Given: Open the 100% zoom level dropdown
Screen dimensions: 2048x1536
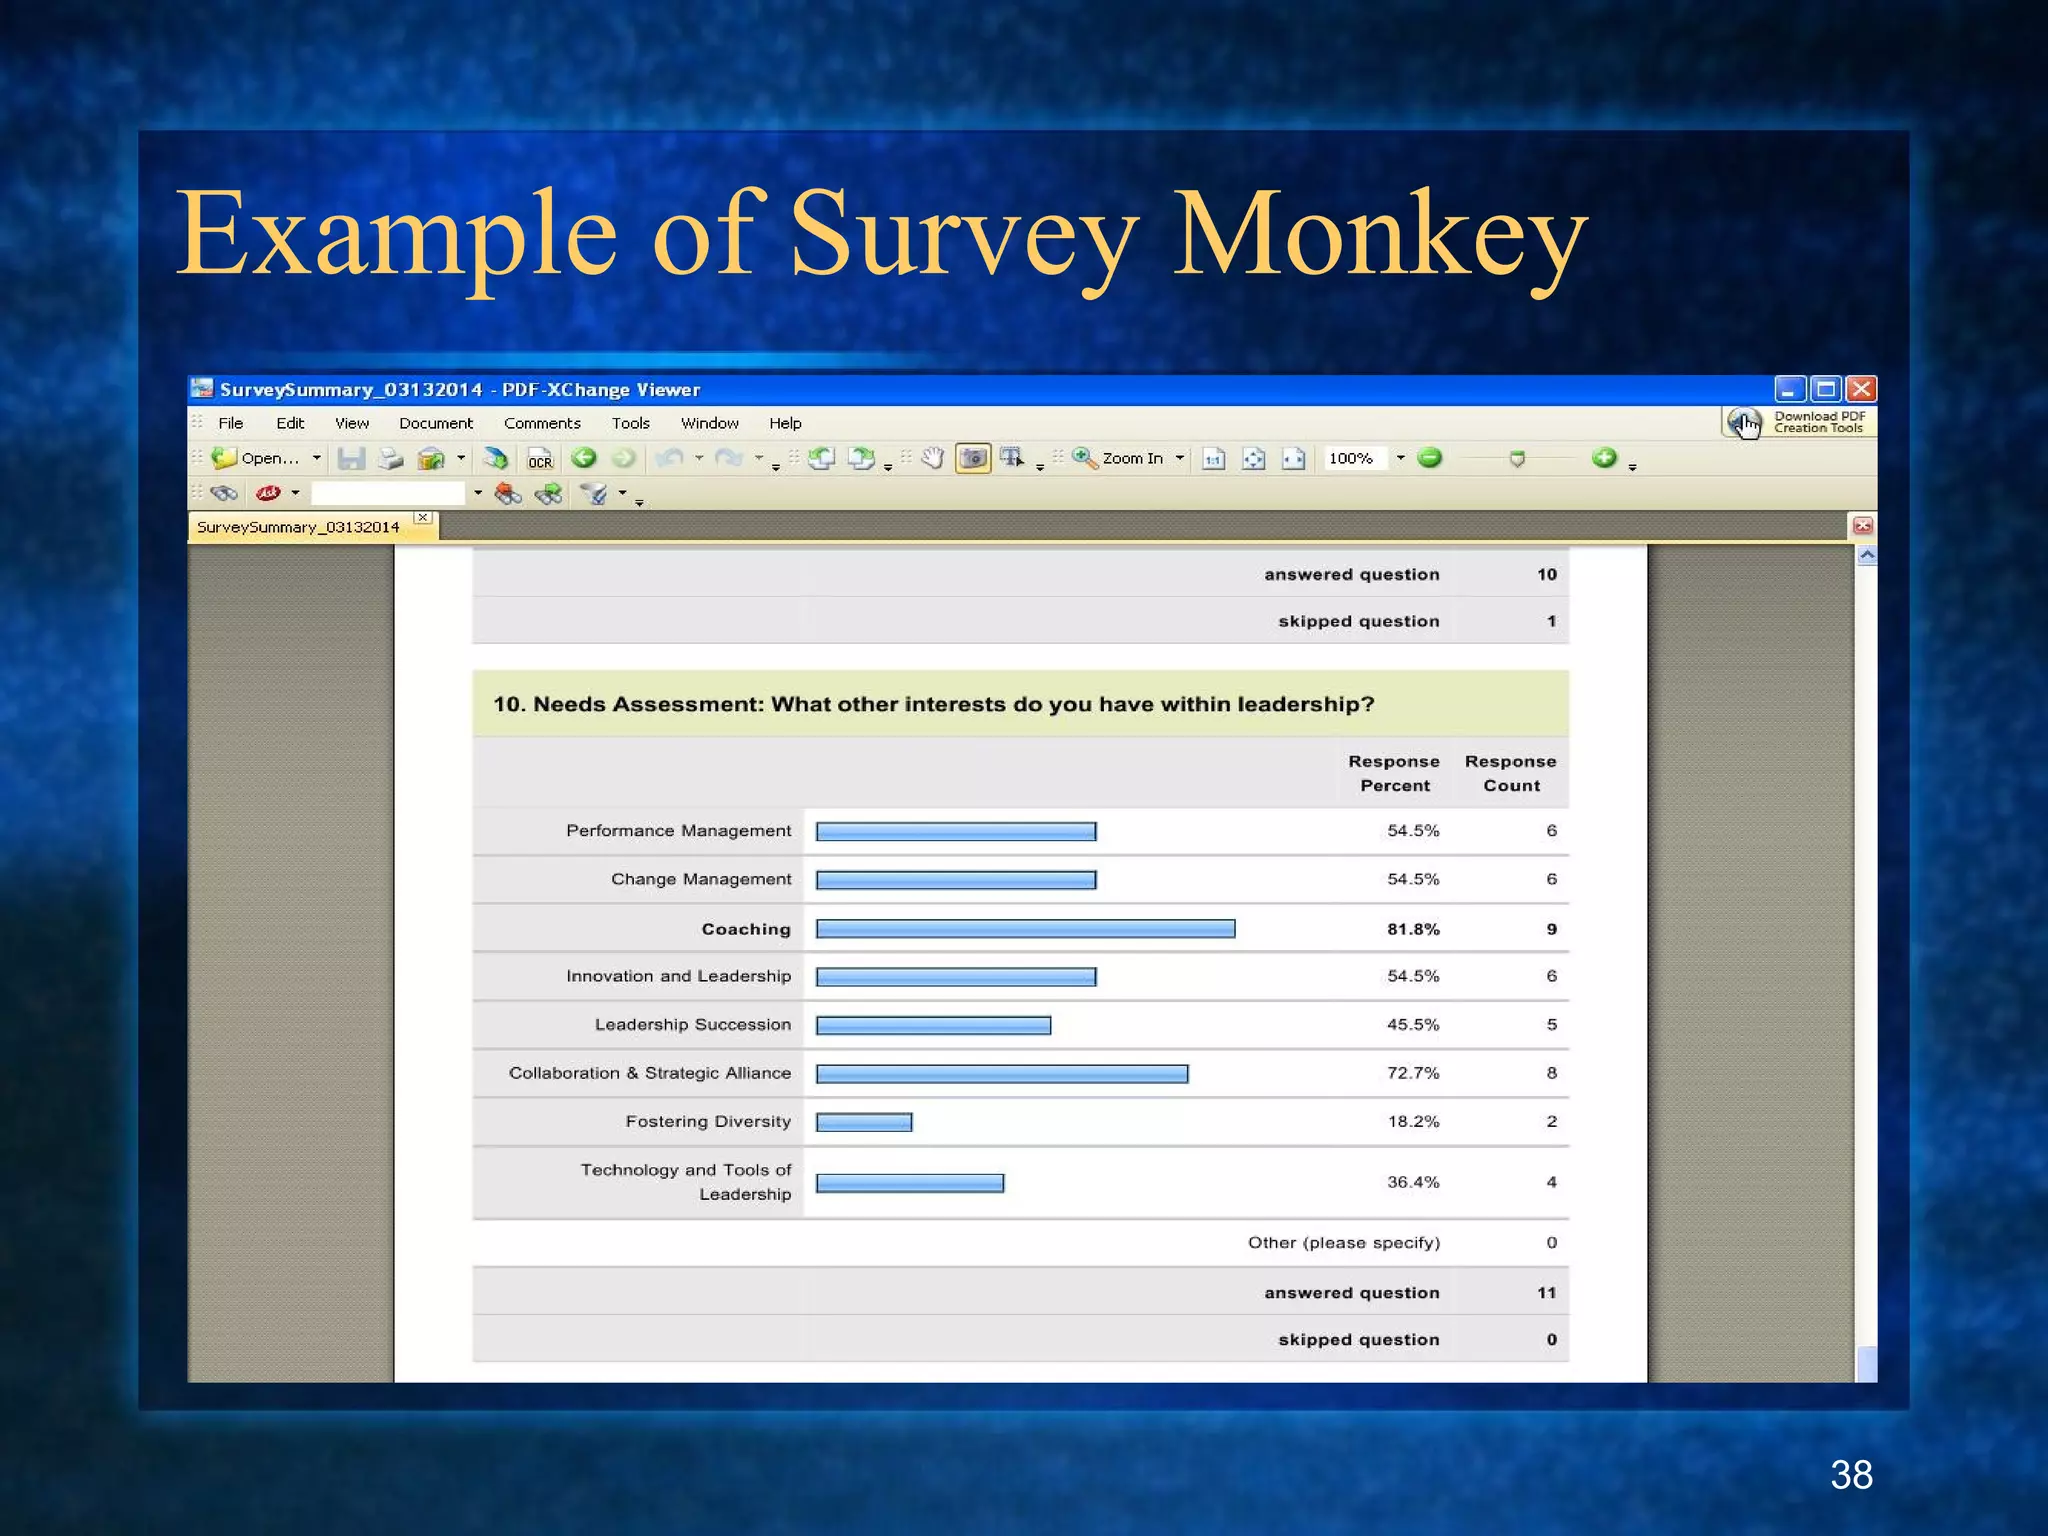Looking at the screenshot, I should [x=1400, y=458].
